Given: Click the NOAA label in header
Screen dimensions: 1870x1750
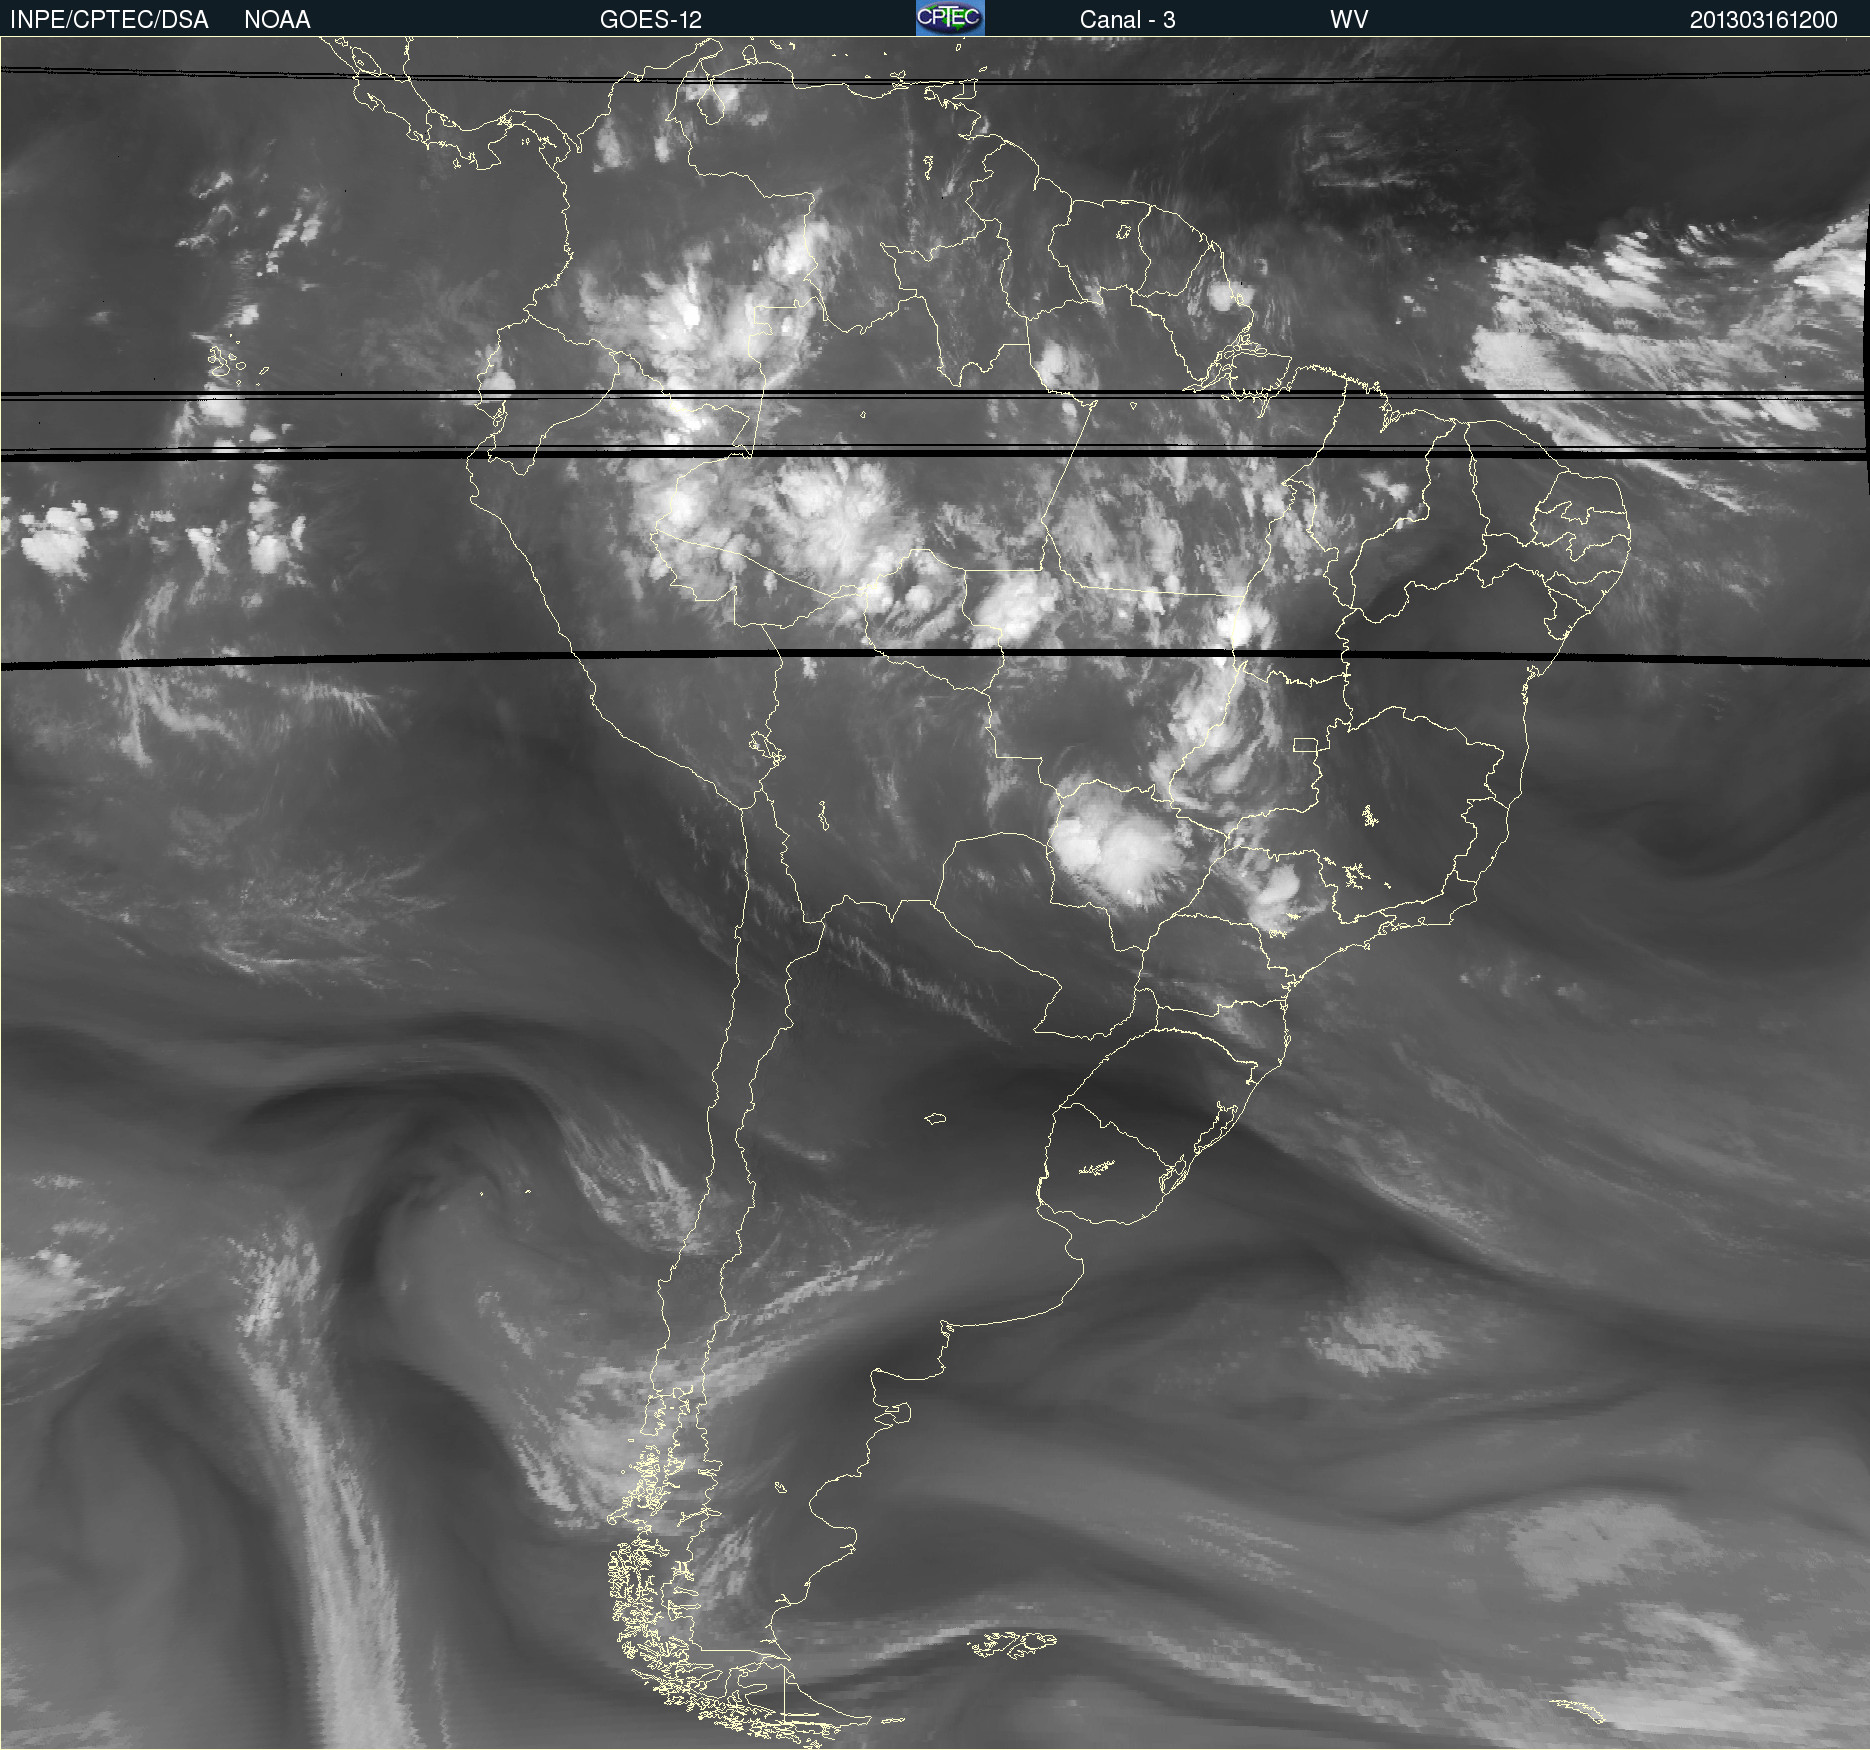Looking at the screenshot, I should pos(277,20).
